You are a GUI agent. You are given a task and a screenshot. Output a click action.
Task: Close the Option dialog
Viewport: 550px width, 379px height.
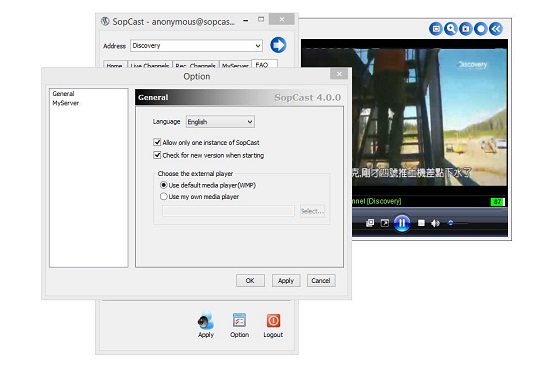tap(339, 74)
